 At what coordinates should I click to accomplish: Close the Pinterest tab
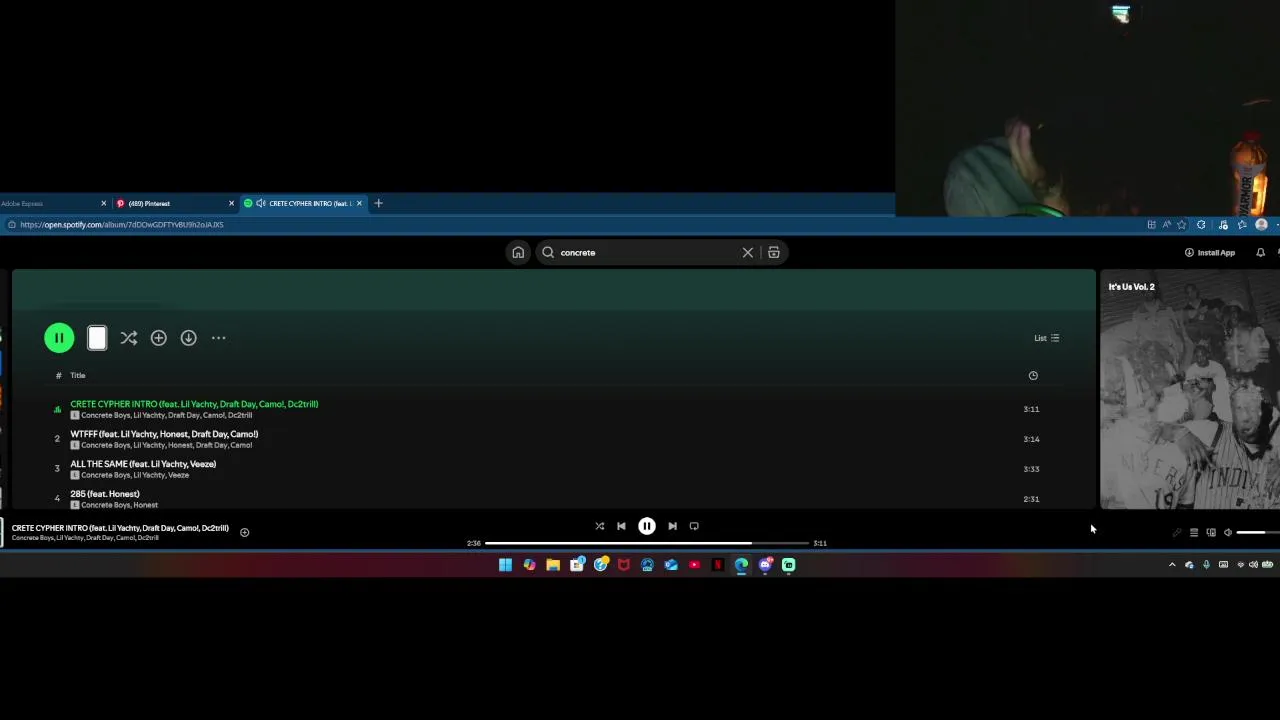[231, 204]
